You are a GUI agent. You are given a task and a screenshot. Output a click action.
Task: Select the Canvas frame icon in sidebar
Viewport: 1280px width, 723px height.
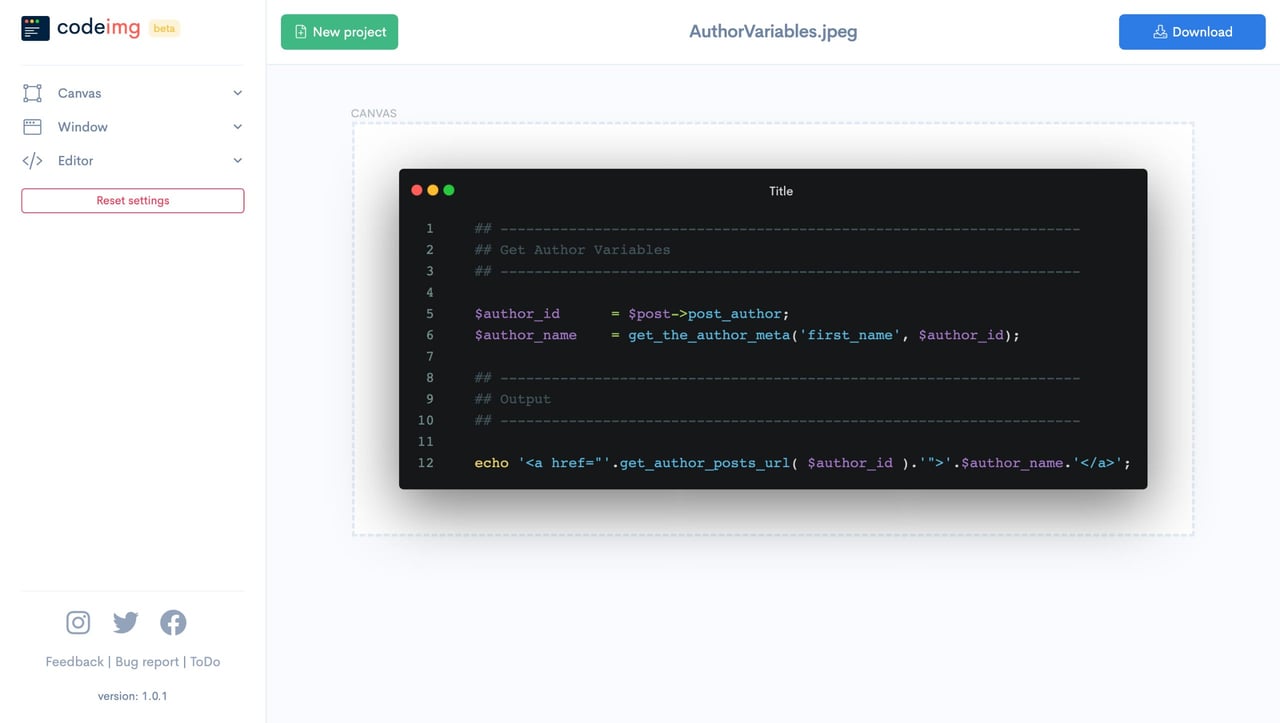coord(33,92)
